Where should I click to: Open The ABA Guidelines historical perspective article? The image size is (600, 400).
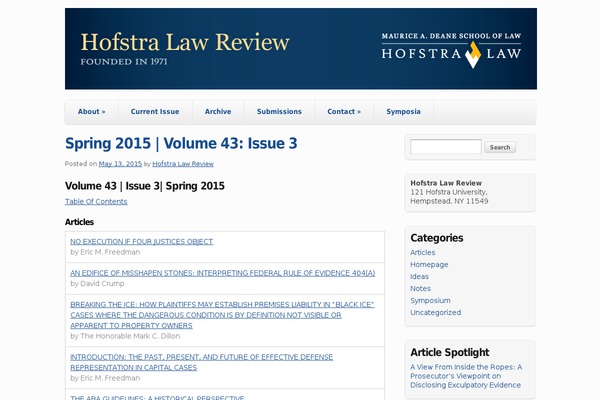(x=157, y=397)
